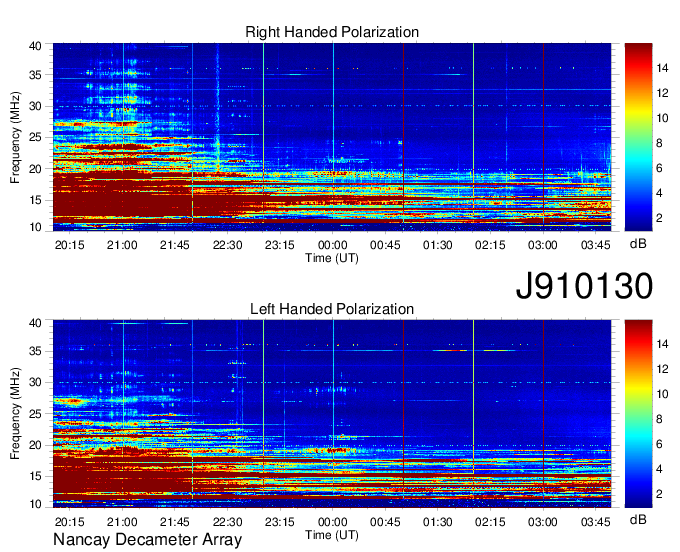The height and width of the screenshot is (552, 680).
Task: Click 21:00 time tick of Left Handed plot
Action: tap(122, 522)
